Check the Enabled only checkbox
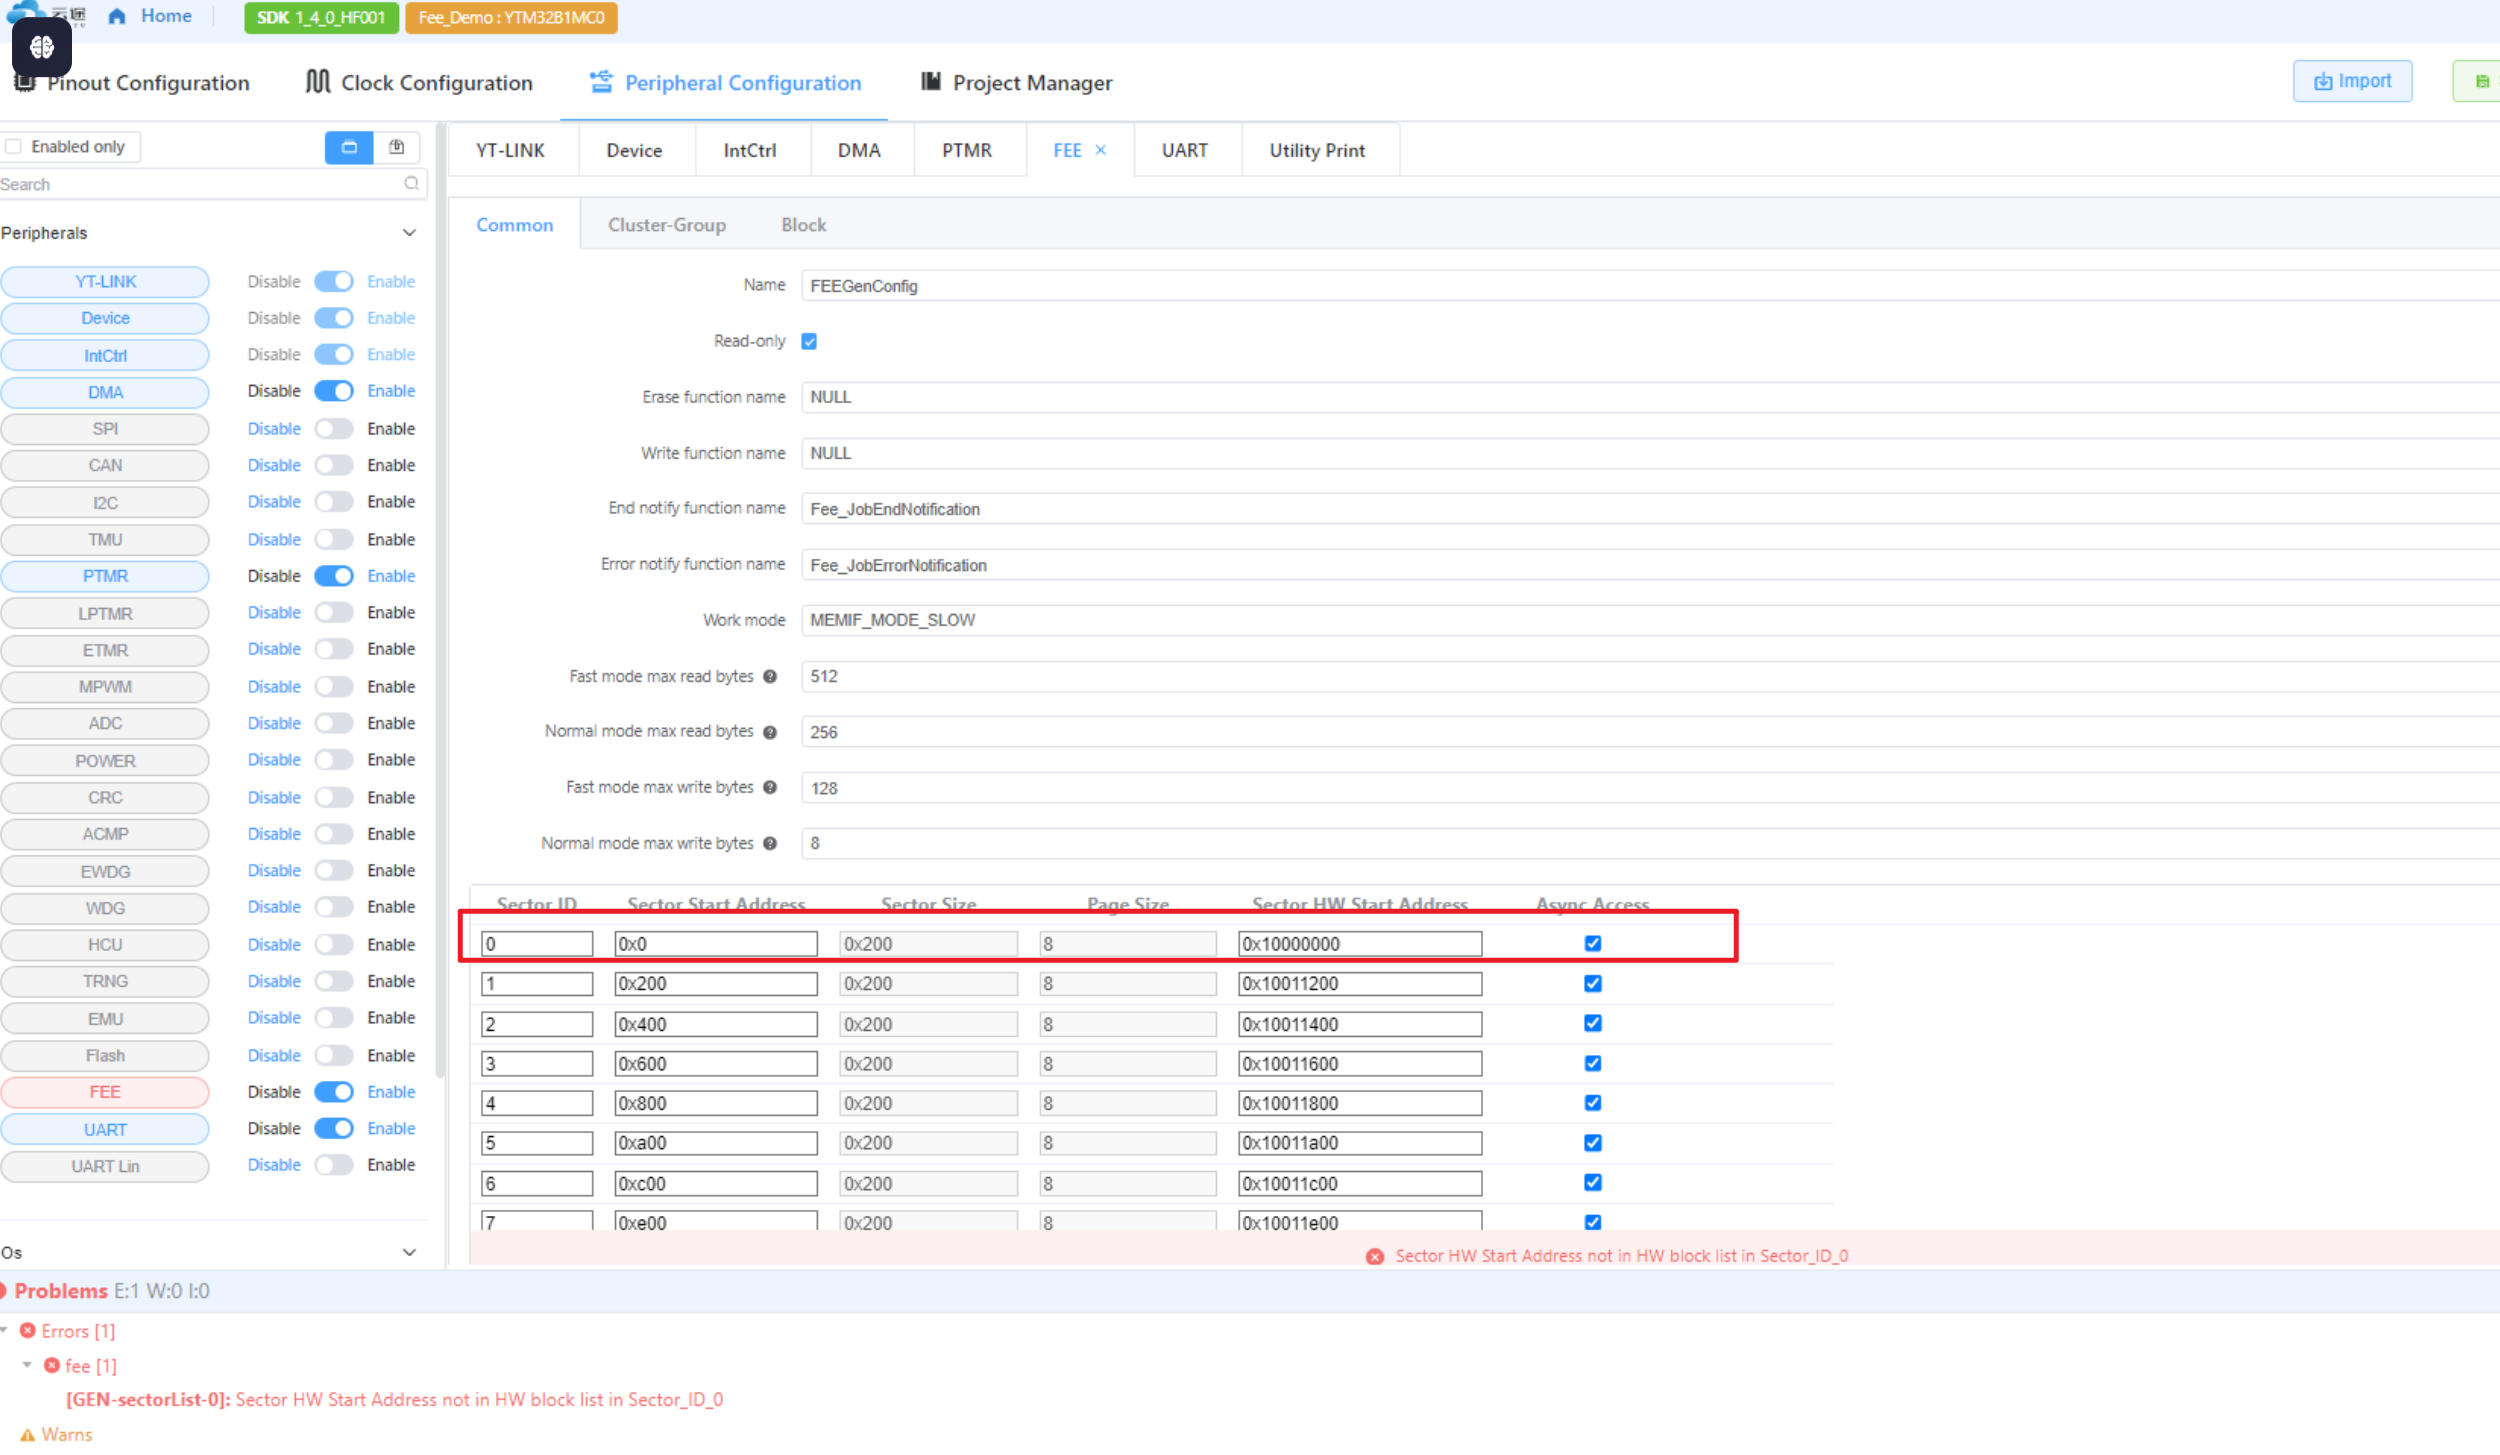This screenshot has height=1455, width=2500. (14, 147)
